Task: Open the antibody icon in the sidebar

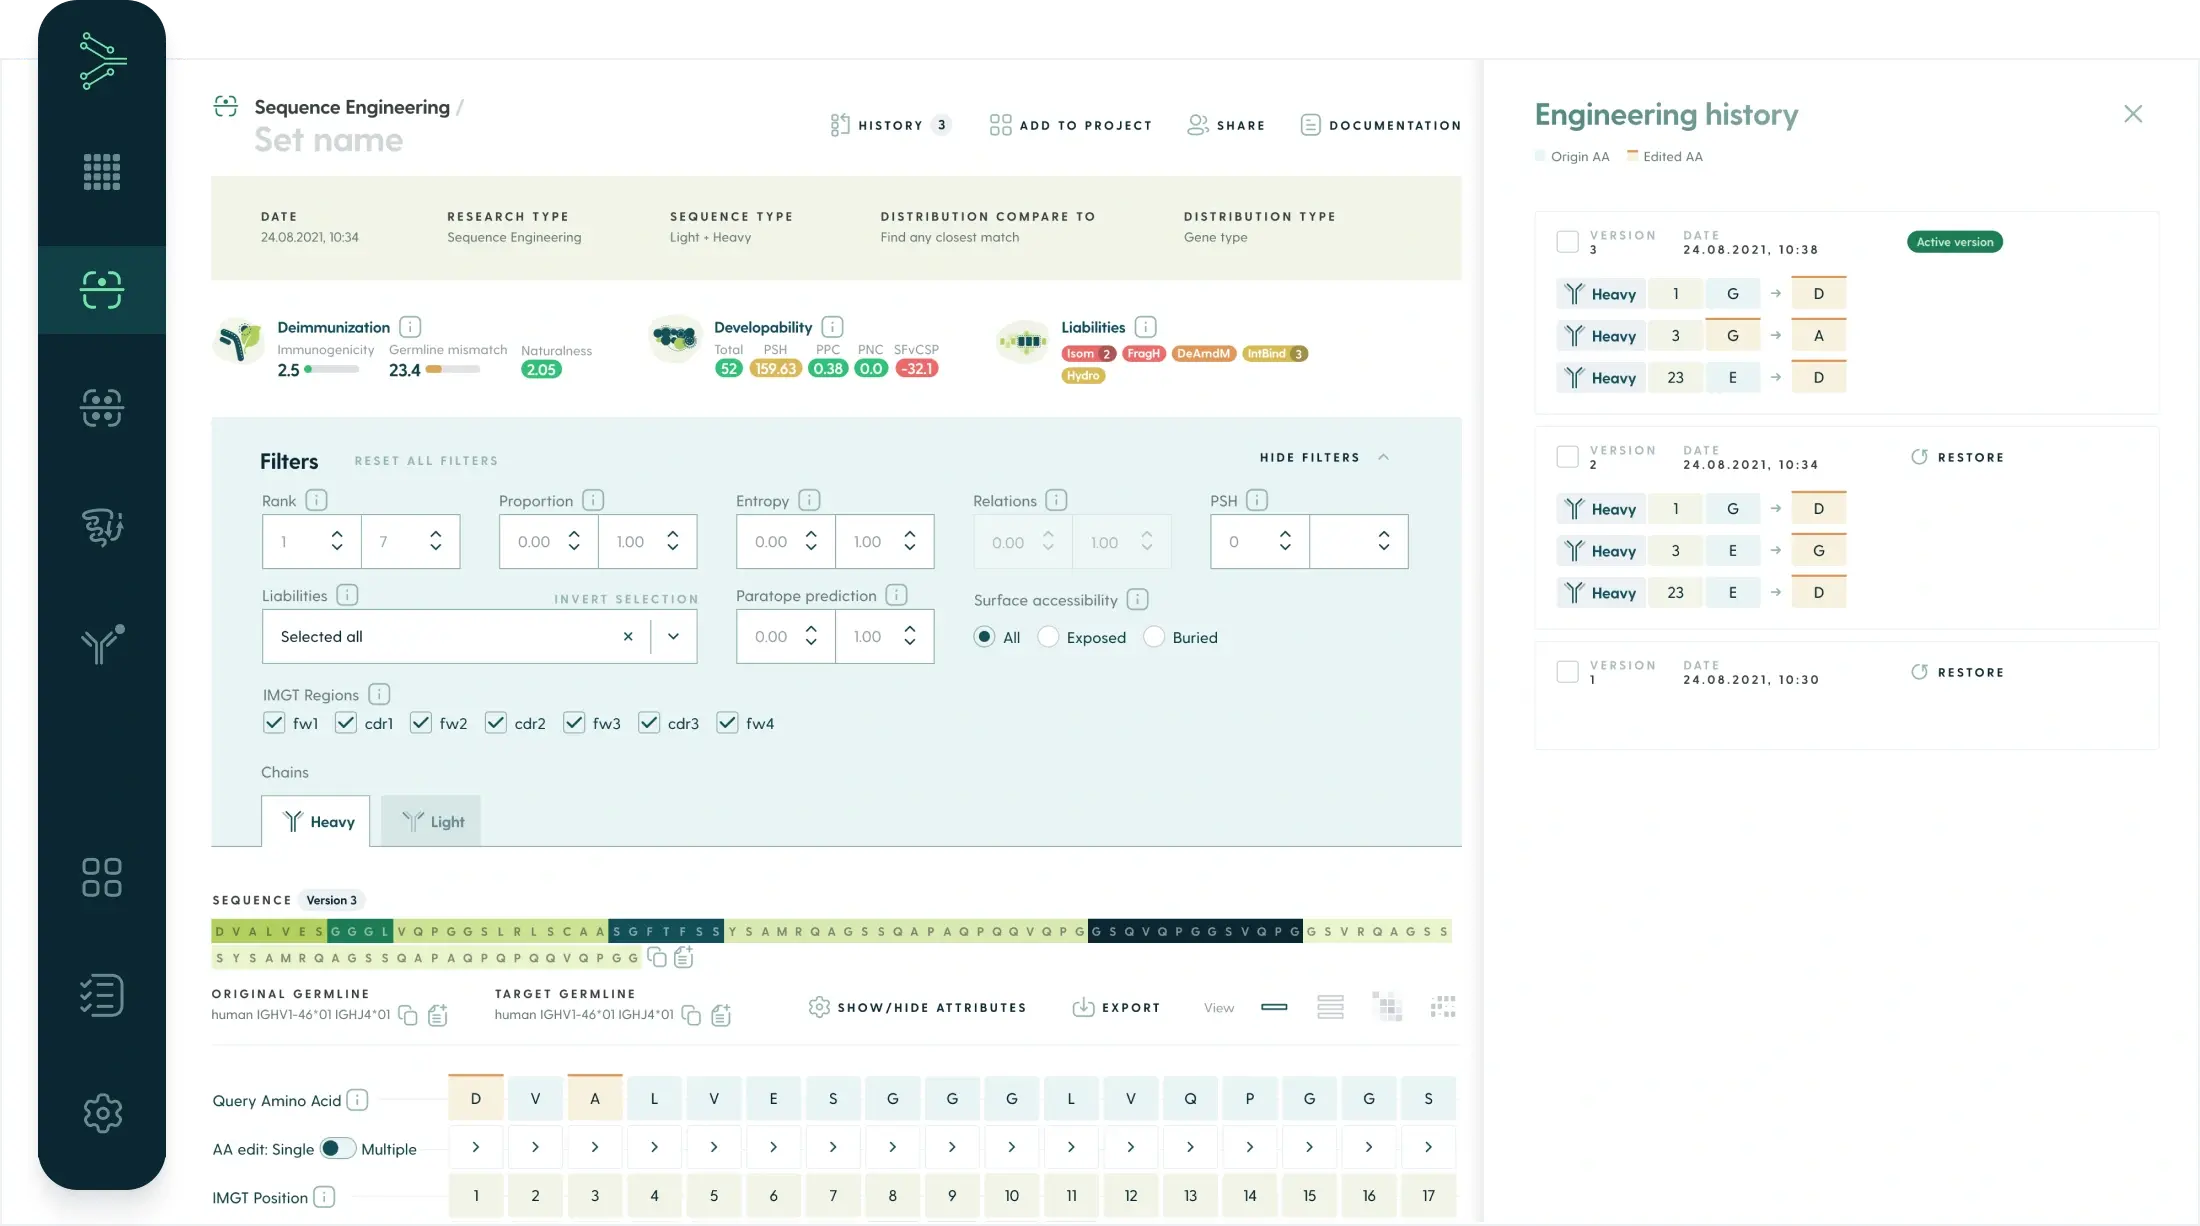Action: 102,644
